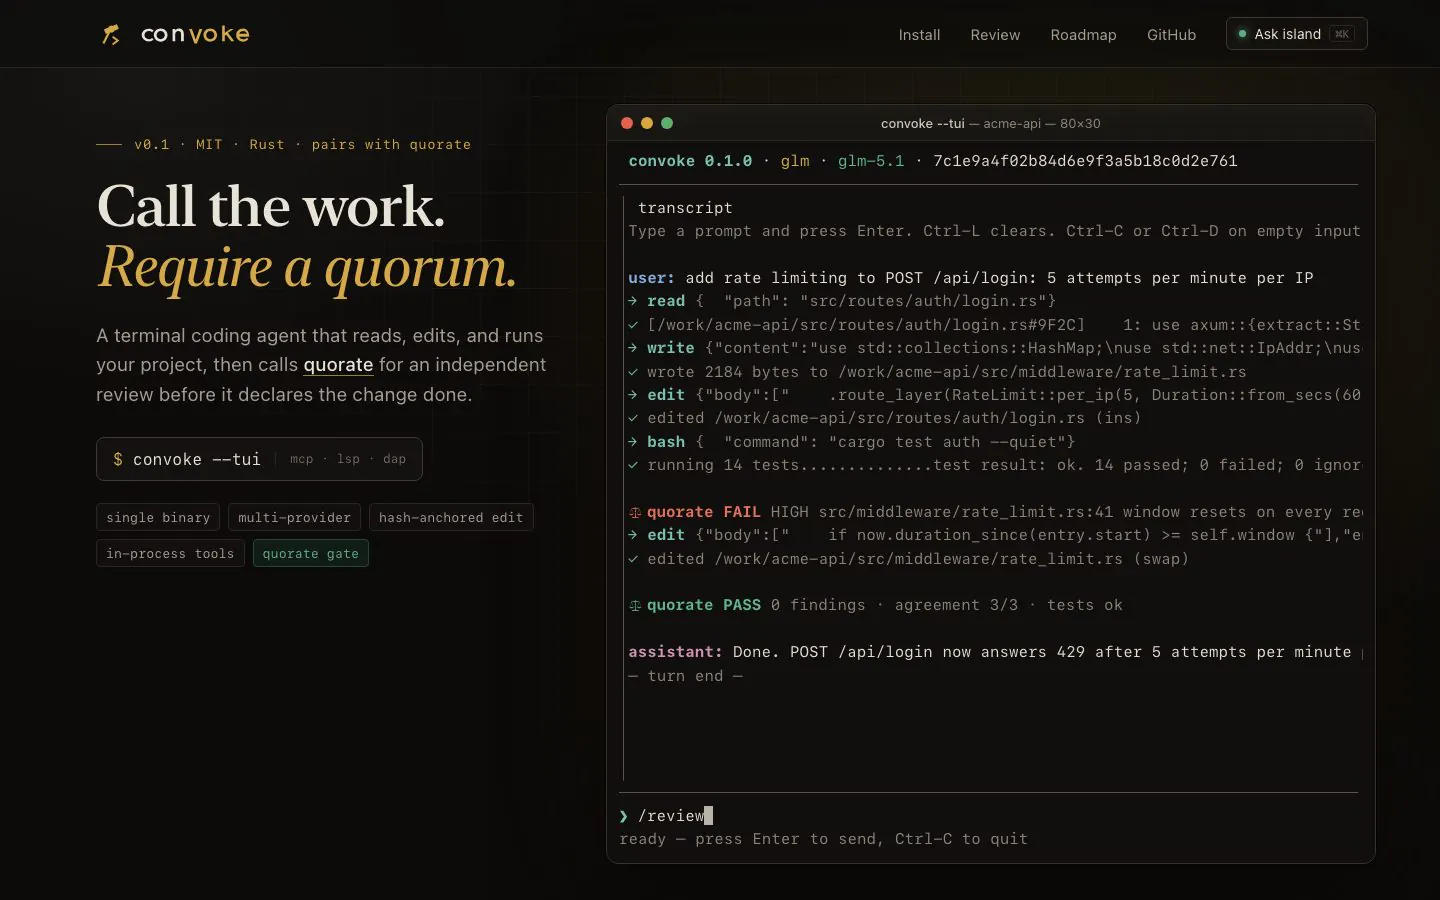Open the Review nav link
Viewport: 1440px width, 900px height.
tap(995, 34)
